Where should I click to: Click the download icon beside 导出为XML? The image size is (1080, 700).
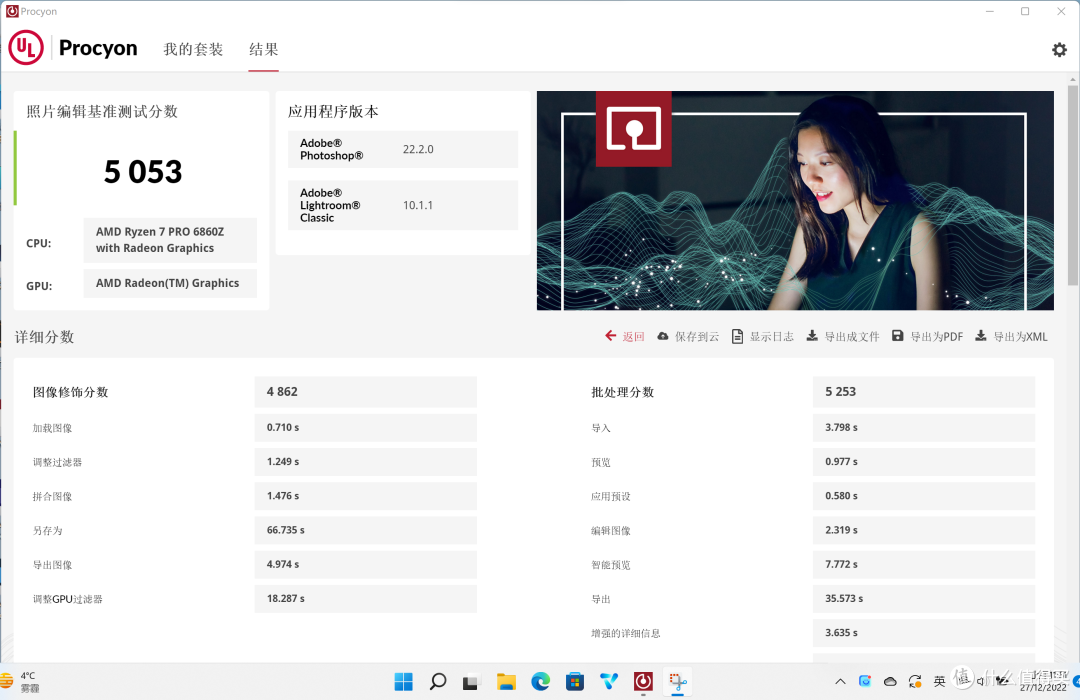[x=981, y=336]
